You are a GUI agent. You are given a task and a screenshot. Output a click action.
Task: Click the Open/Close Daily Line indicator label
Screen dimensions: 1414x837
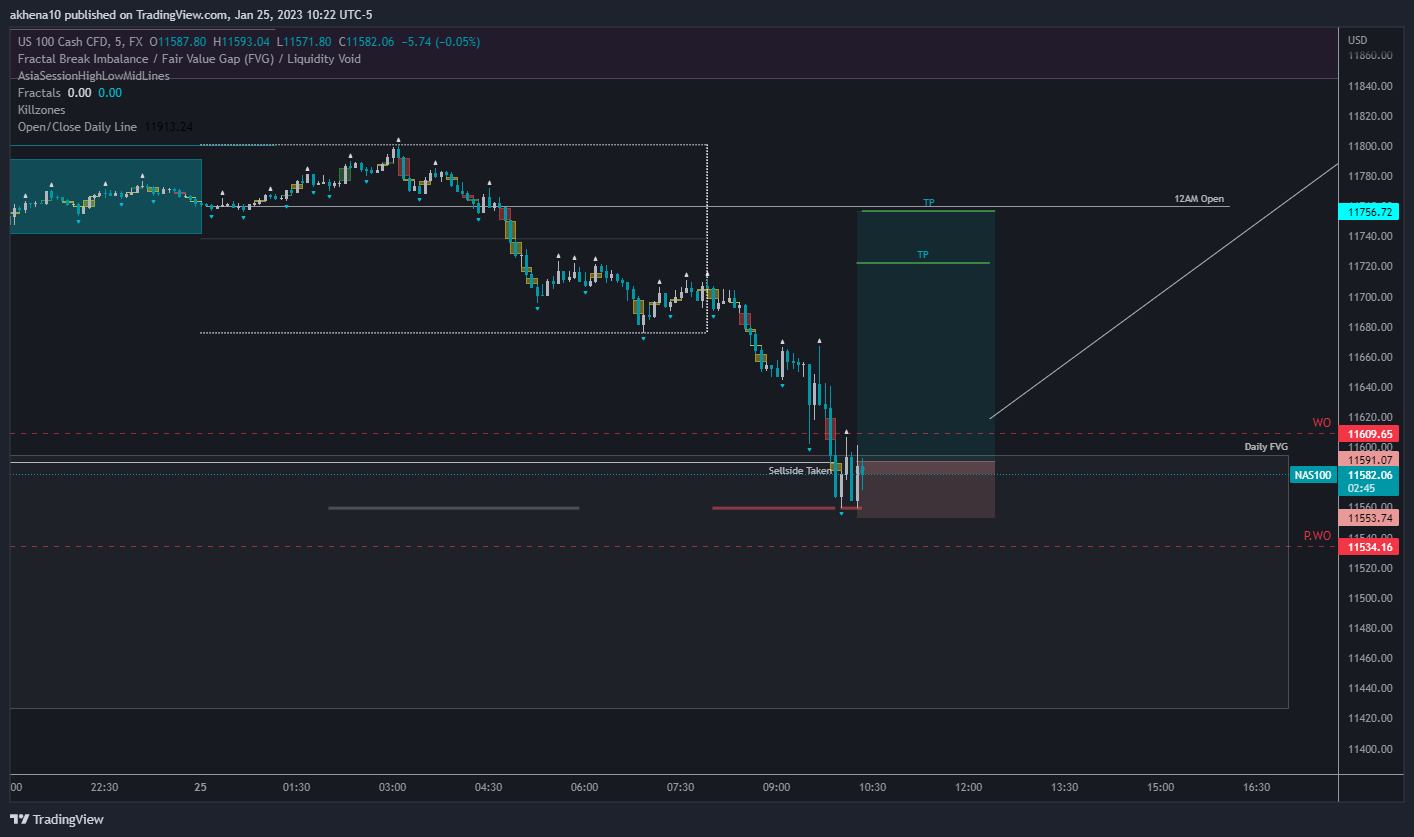click(77, 127)
